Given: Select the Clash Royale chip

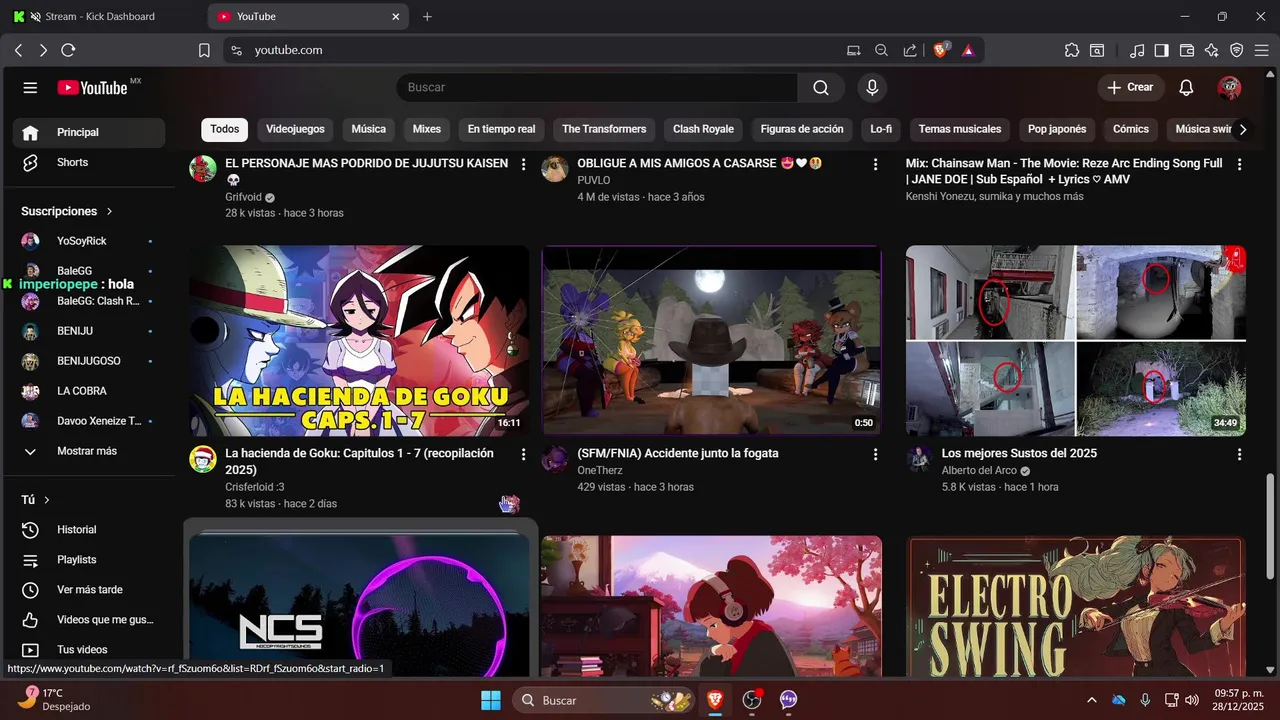Looking at the screenshot, I should pyautogui.click(x=703, y=129).
